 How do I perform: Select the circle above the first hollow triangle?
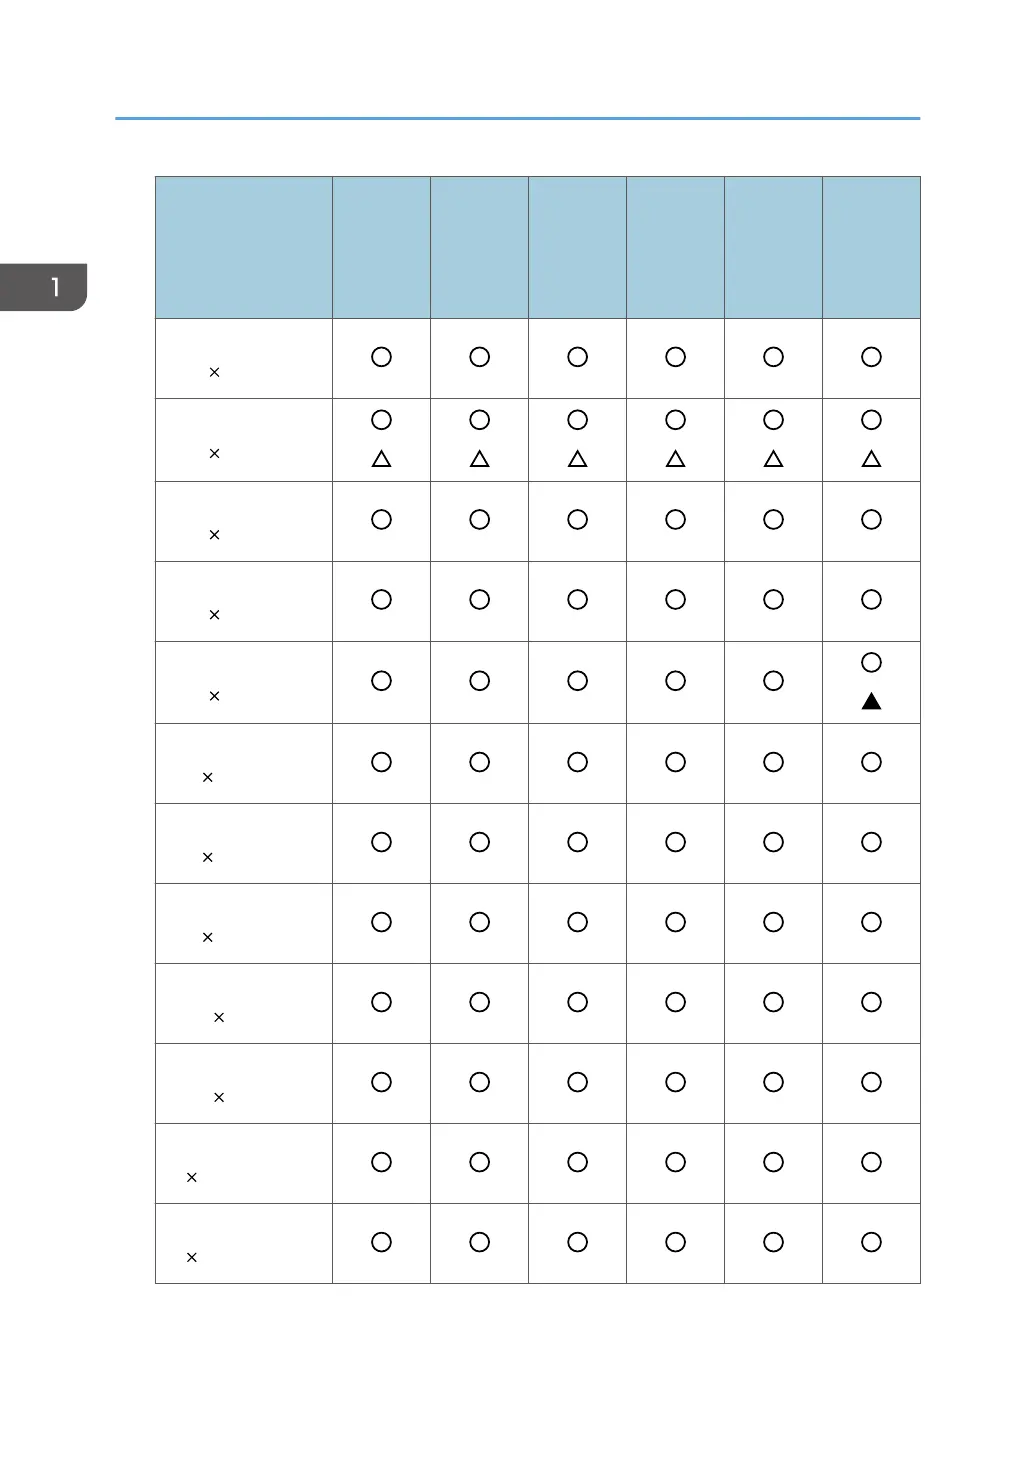click(x=381, y=420)
